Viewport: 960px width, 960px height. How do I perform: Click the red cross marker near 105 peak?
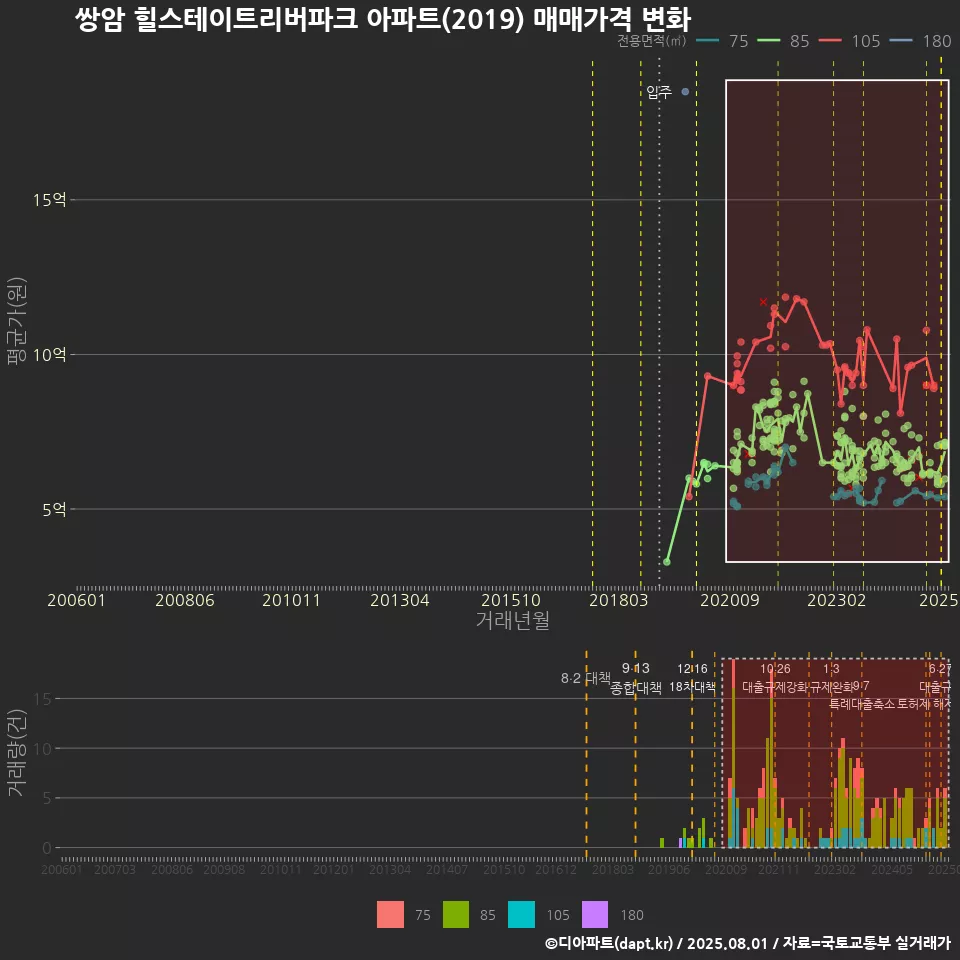pos(763,302)
